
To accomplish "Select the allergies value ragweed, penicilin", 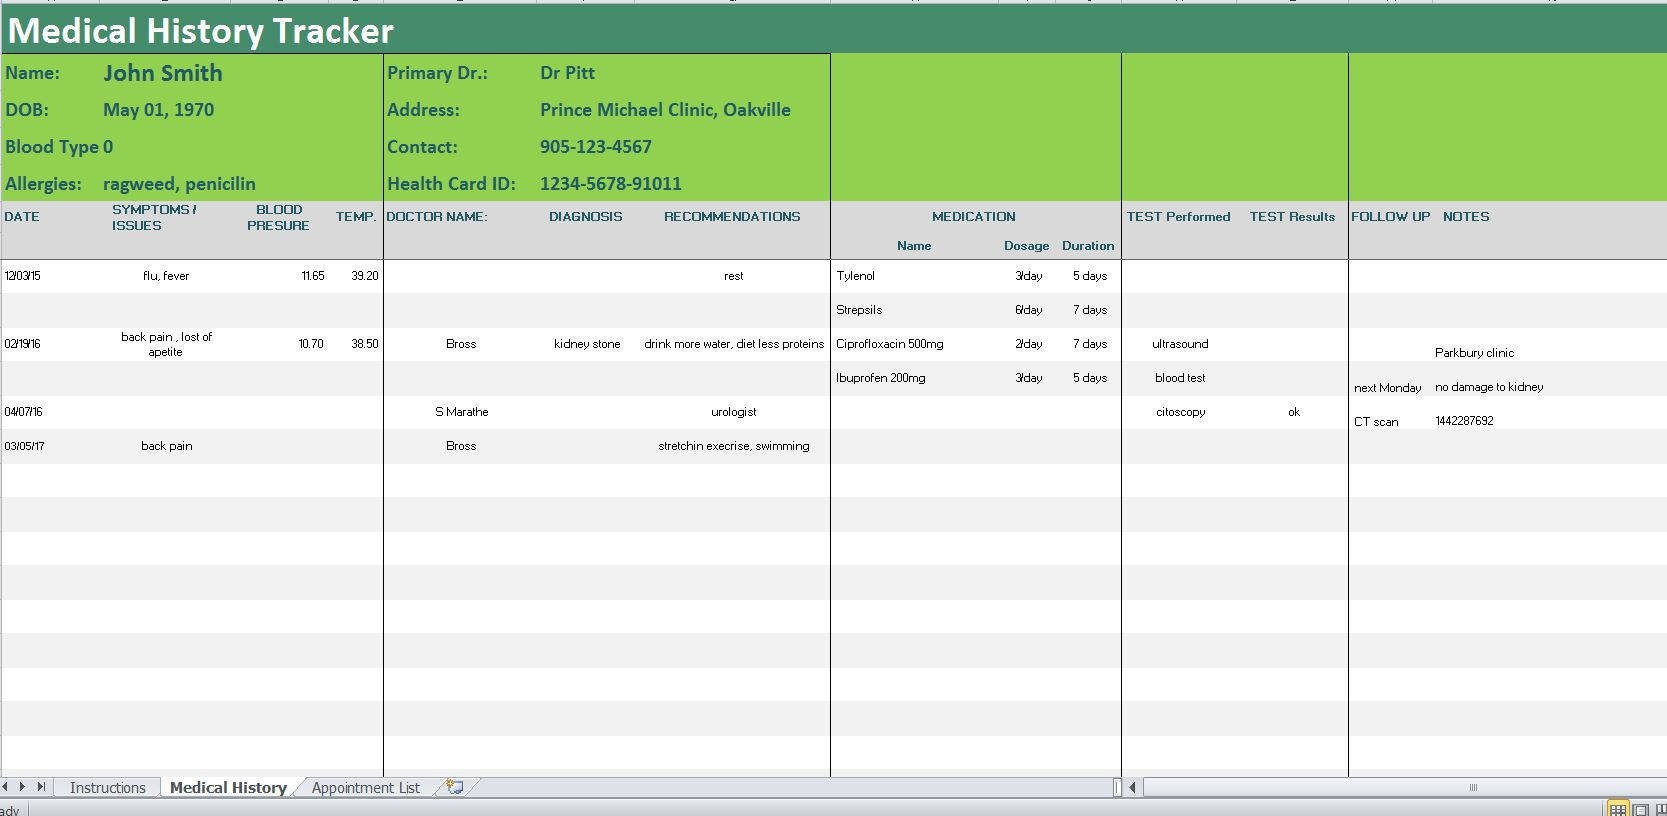I will pos(179,184).
